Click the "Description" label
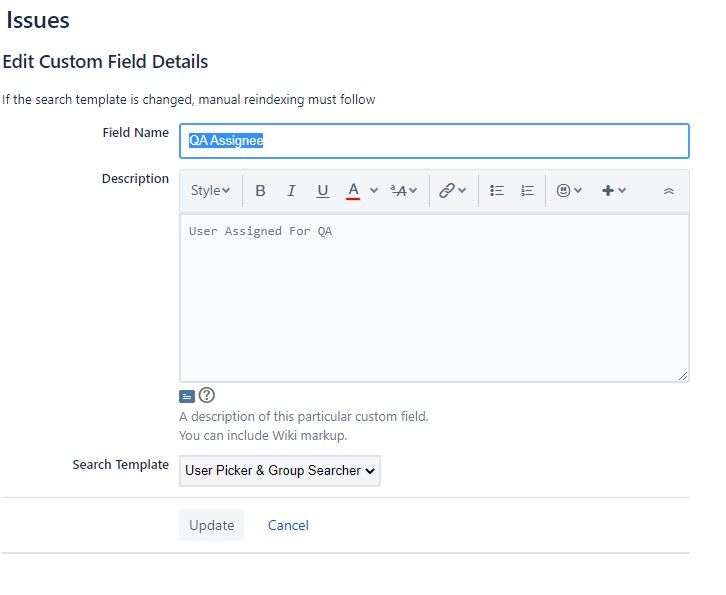This screenshot has height=595, width=726. pos(135,179)
